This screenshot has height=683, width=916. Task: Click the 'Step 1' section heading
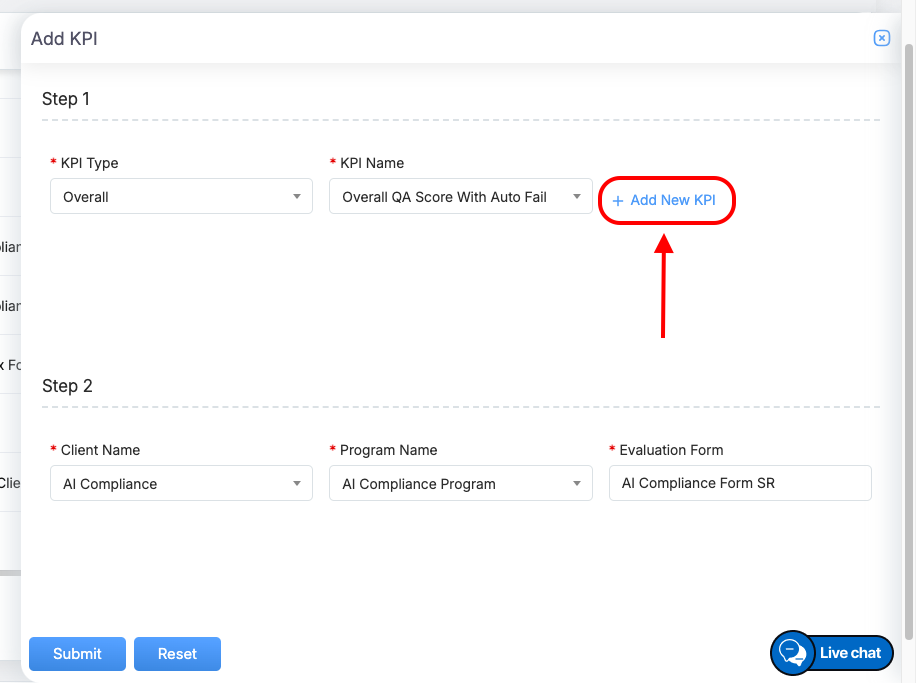pyautogui.click(x=66, y=99)
